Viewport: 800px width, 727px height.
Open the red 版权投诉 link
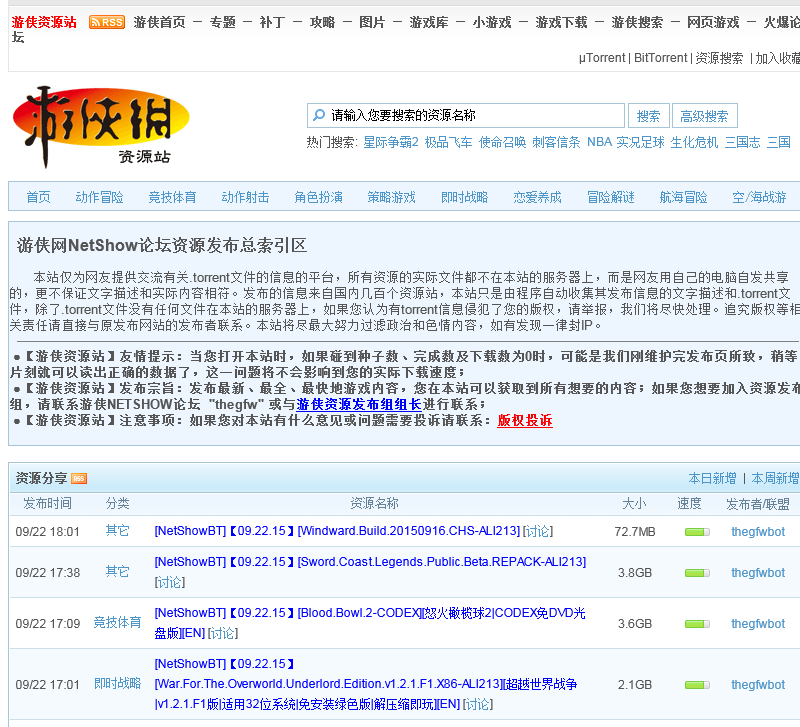coord(525,420)
